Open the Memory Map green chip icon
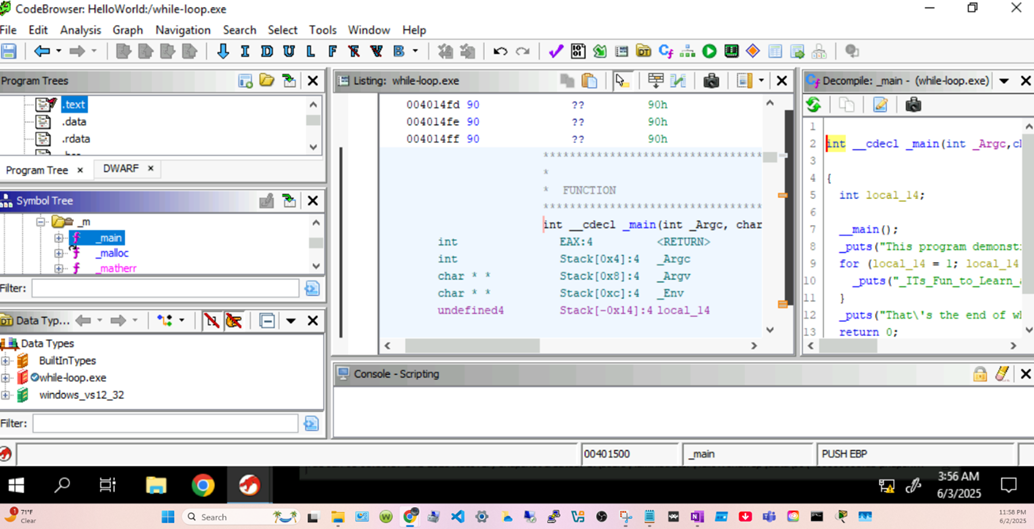The height and width of the screenshot is (529, 1034). tap(731, 51)
